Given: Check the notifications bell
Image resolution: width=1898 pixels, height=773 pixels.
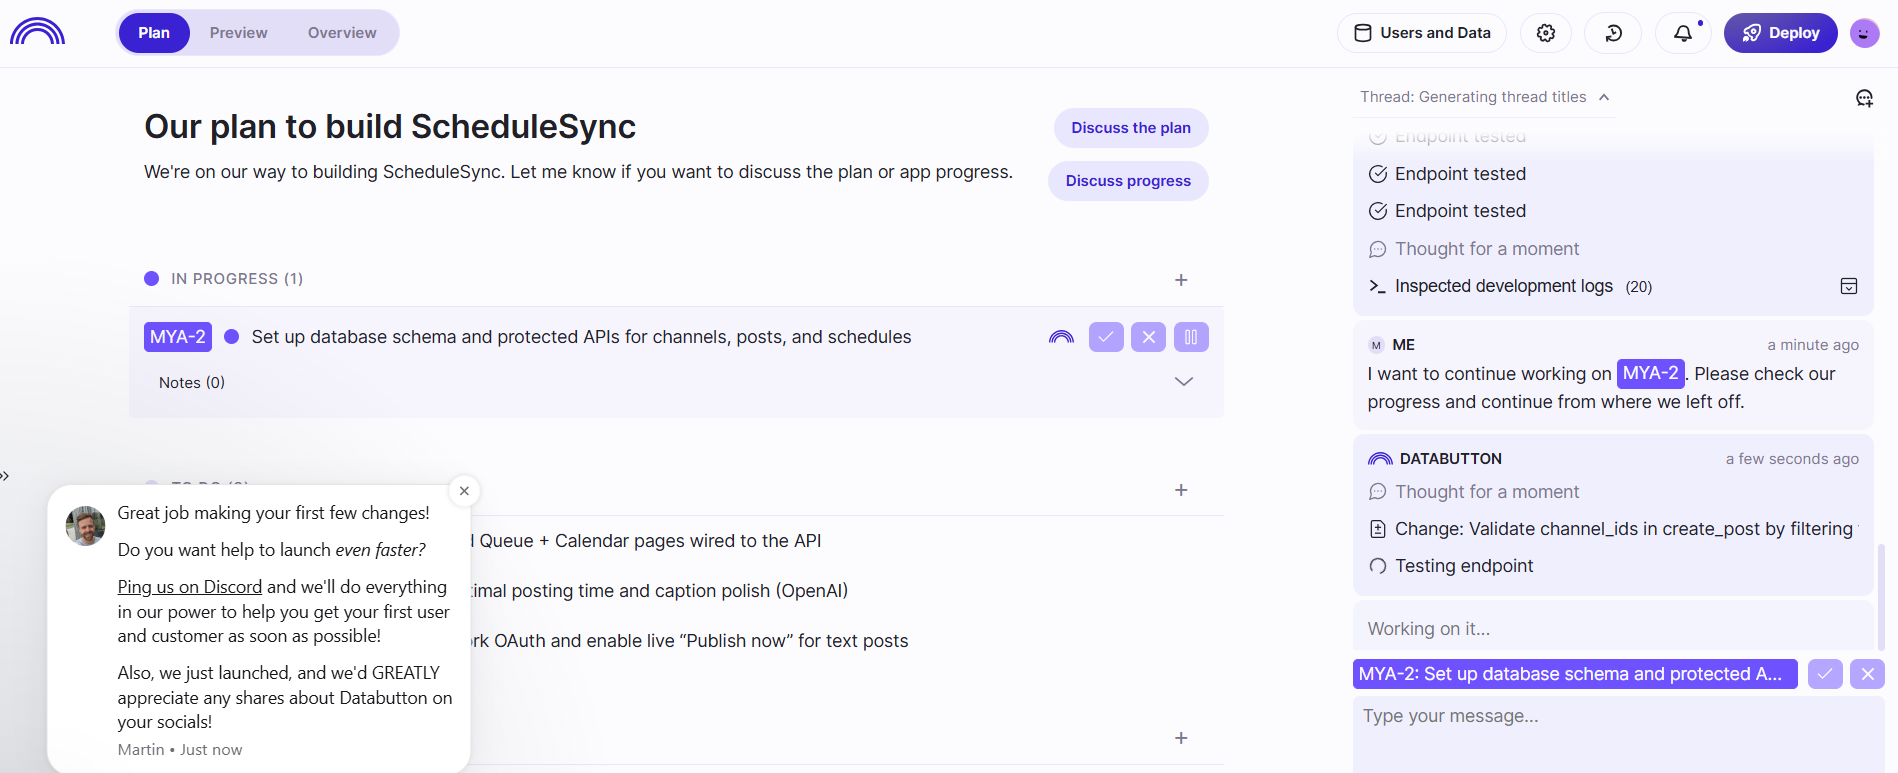Looking at the screenshot, I should tap(1683, 33).
